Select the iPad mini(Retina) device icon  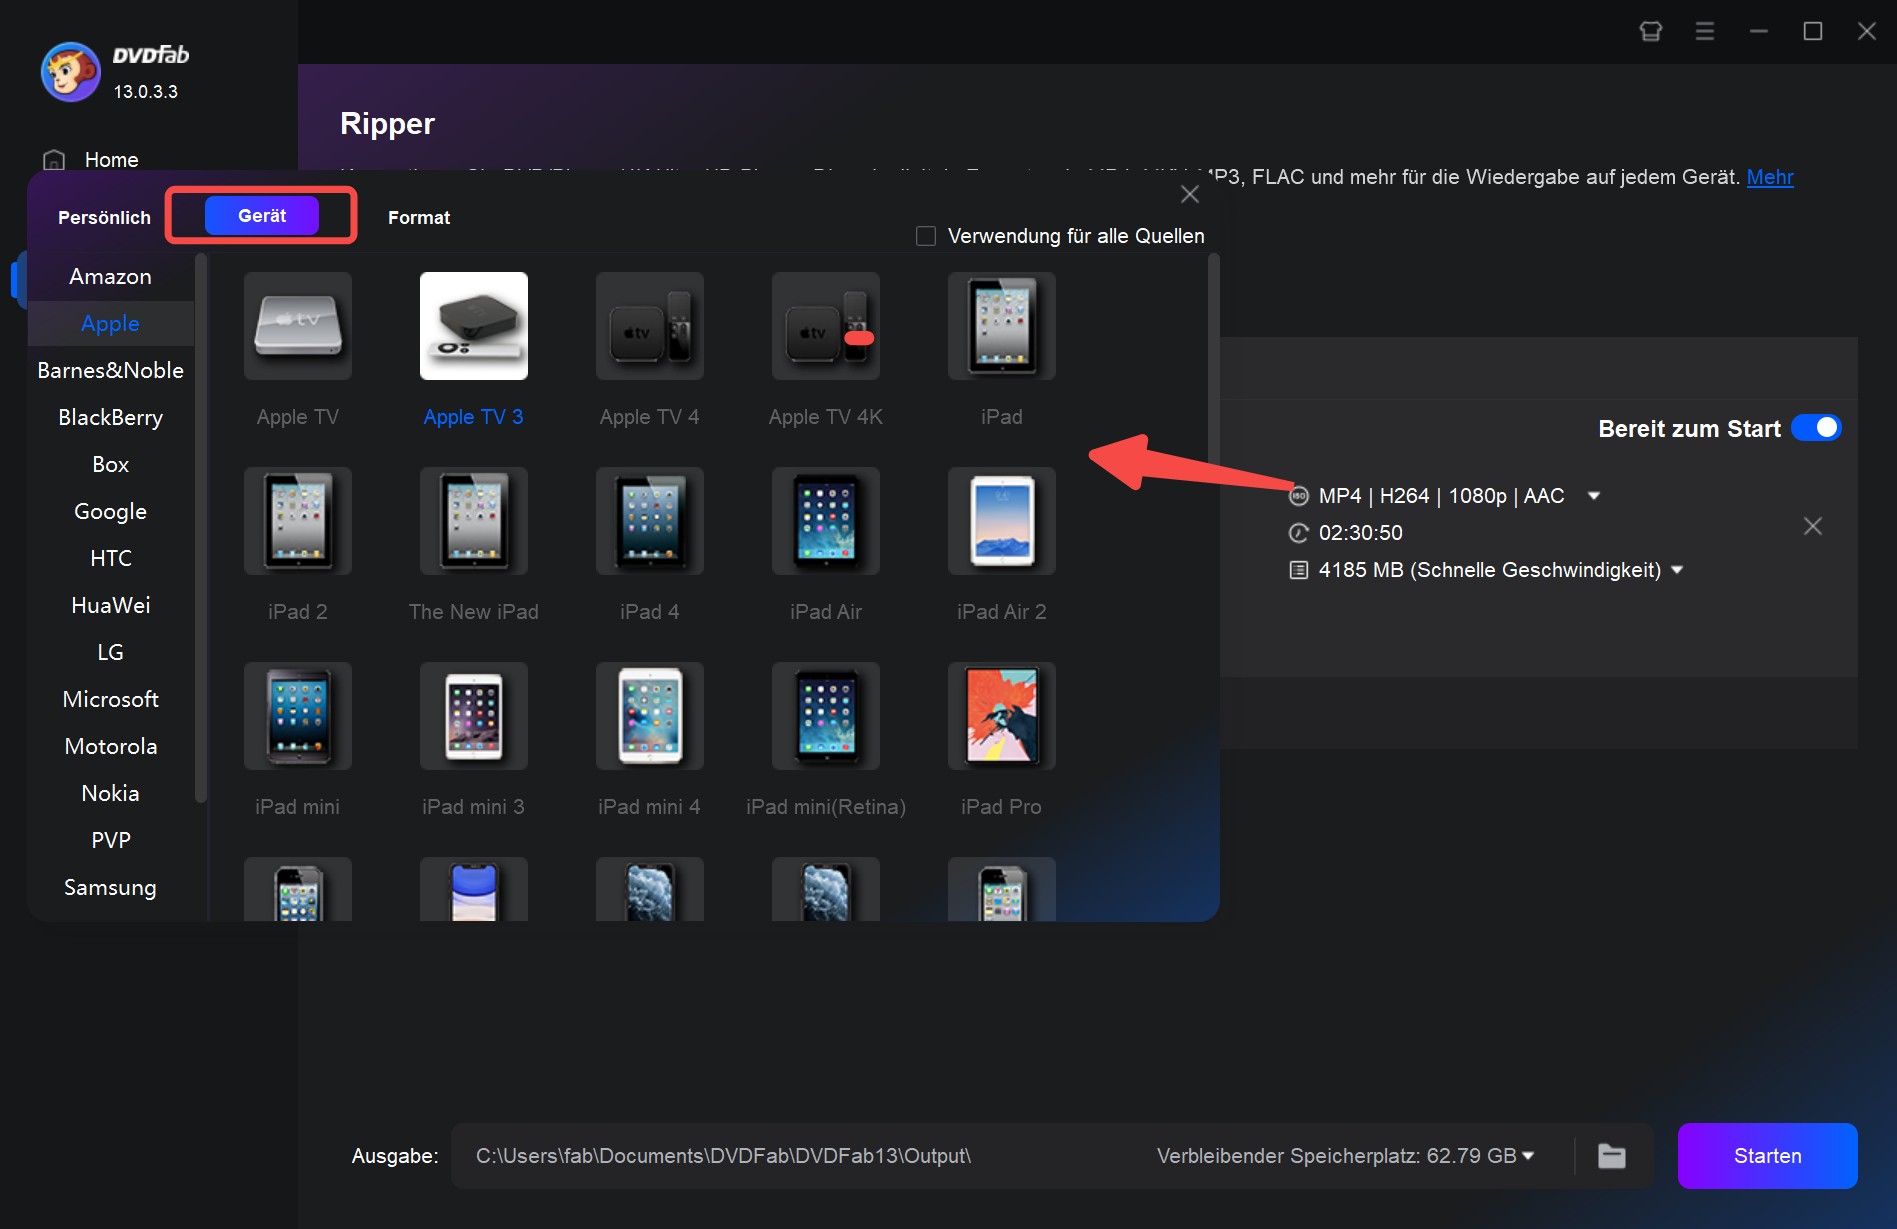pyautogui.click(x=825, y=716)
